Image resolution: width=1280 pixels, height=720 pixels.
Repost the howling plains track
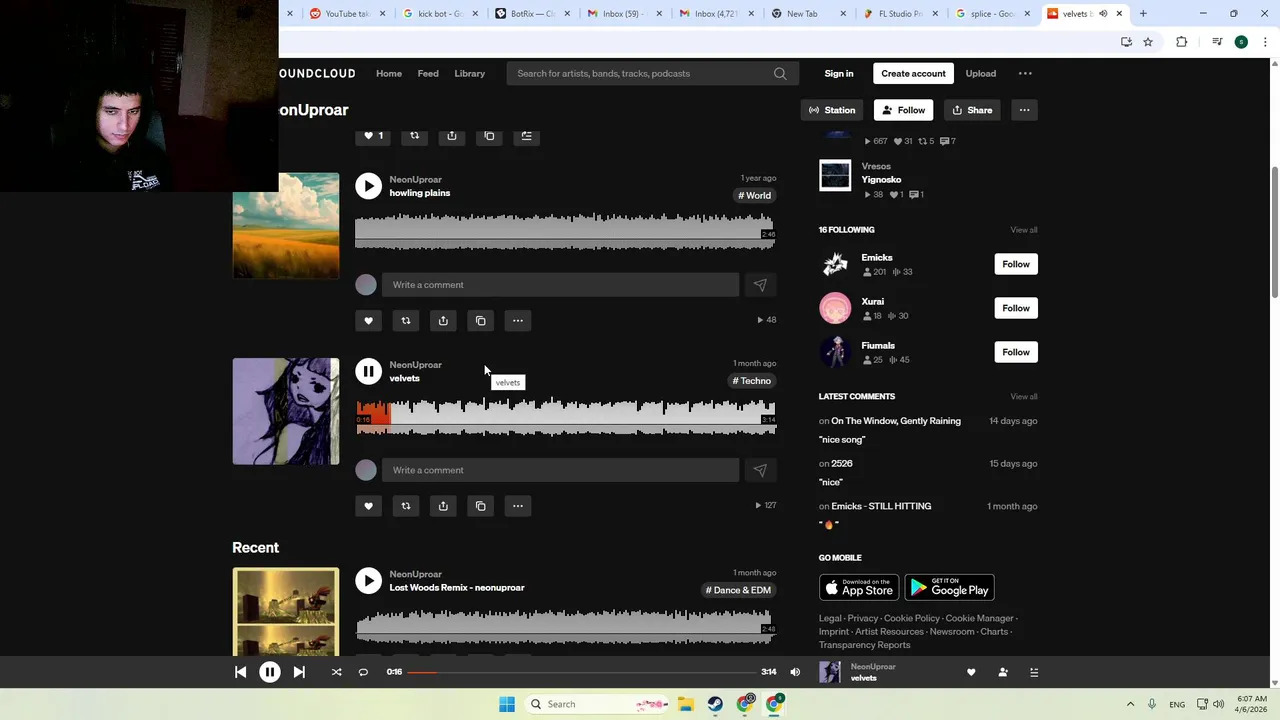[x=406, y=321]
